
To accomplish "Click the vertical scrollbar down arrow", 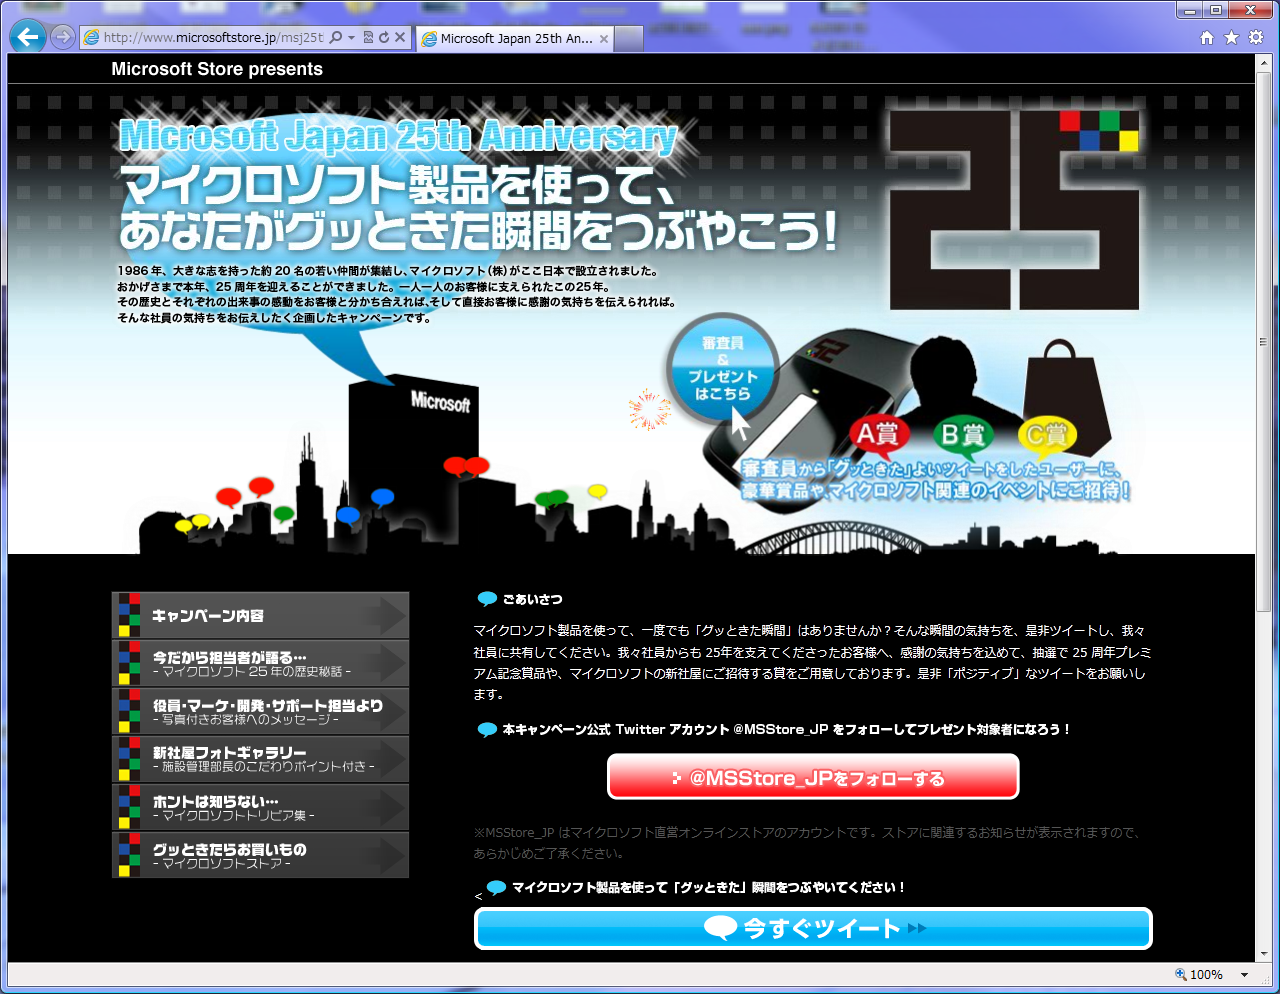I will pyautogui.click(x=1264, y=954).
